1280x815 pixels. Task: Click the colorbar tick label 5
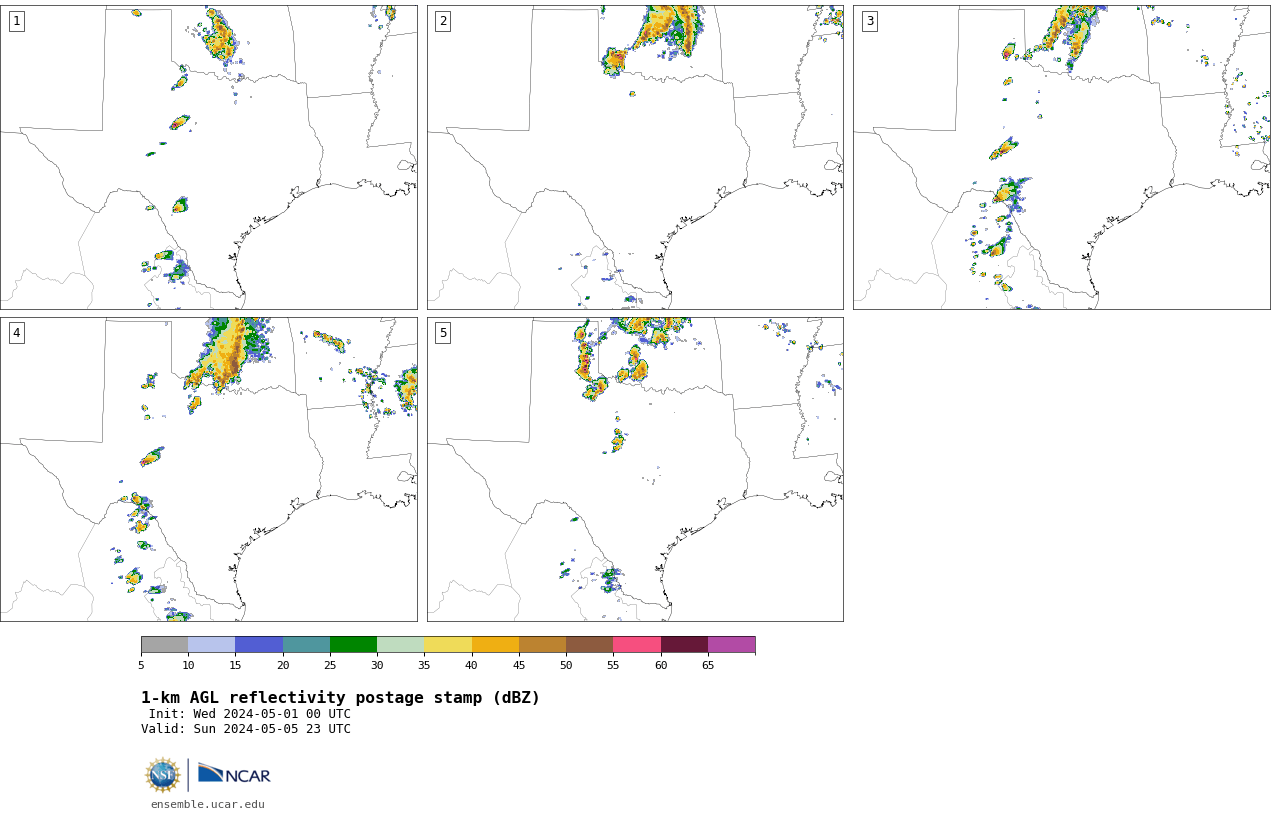[141, 665]
